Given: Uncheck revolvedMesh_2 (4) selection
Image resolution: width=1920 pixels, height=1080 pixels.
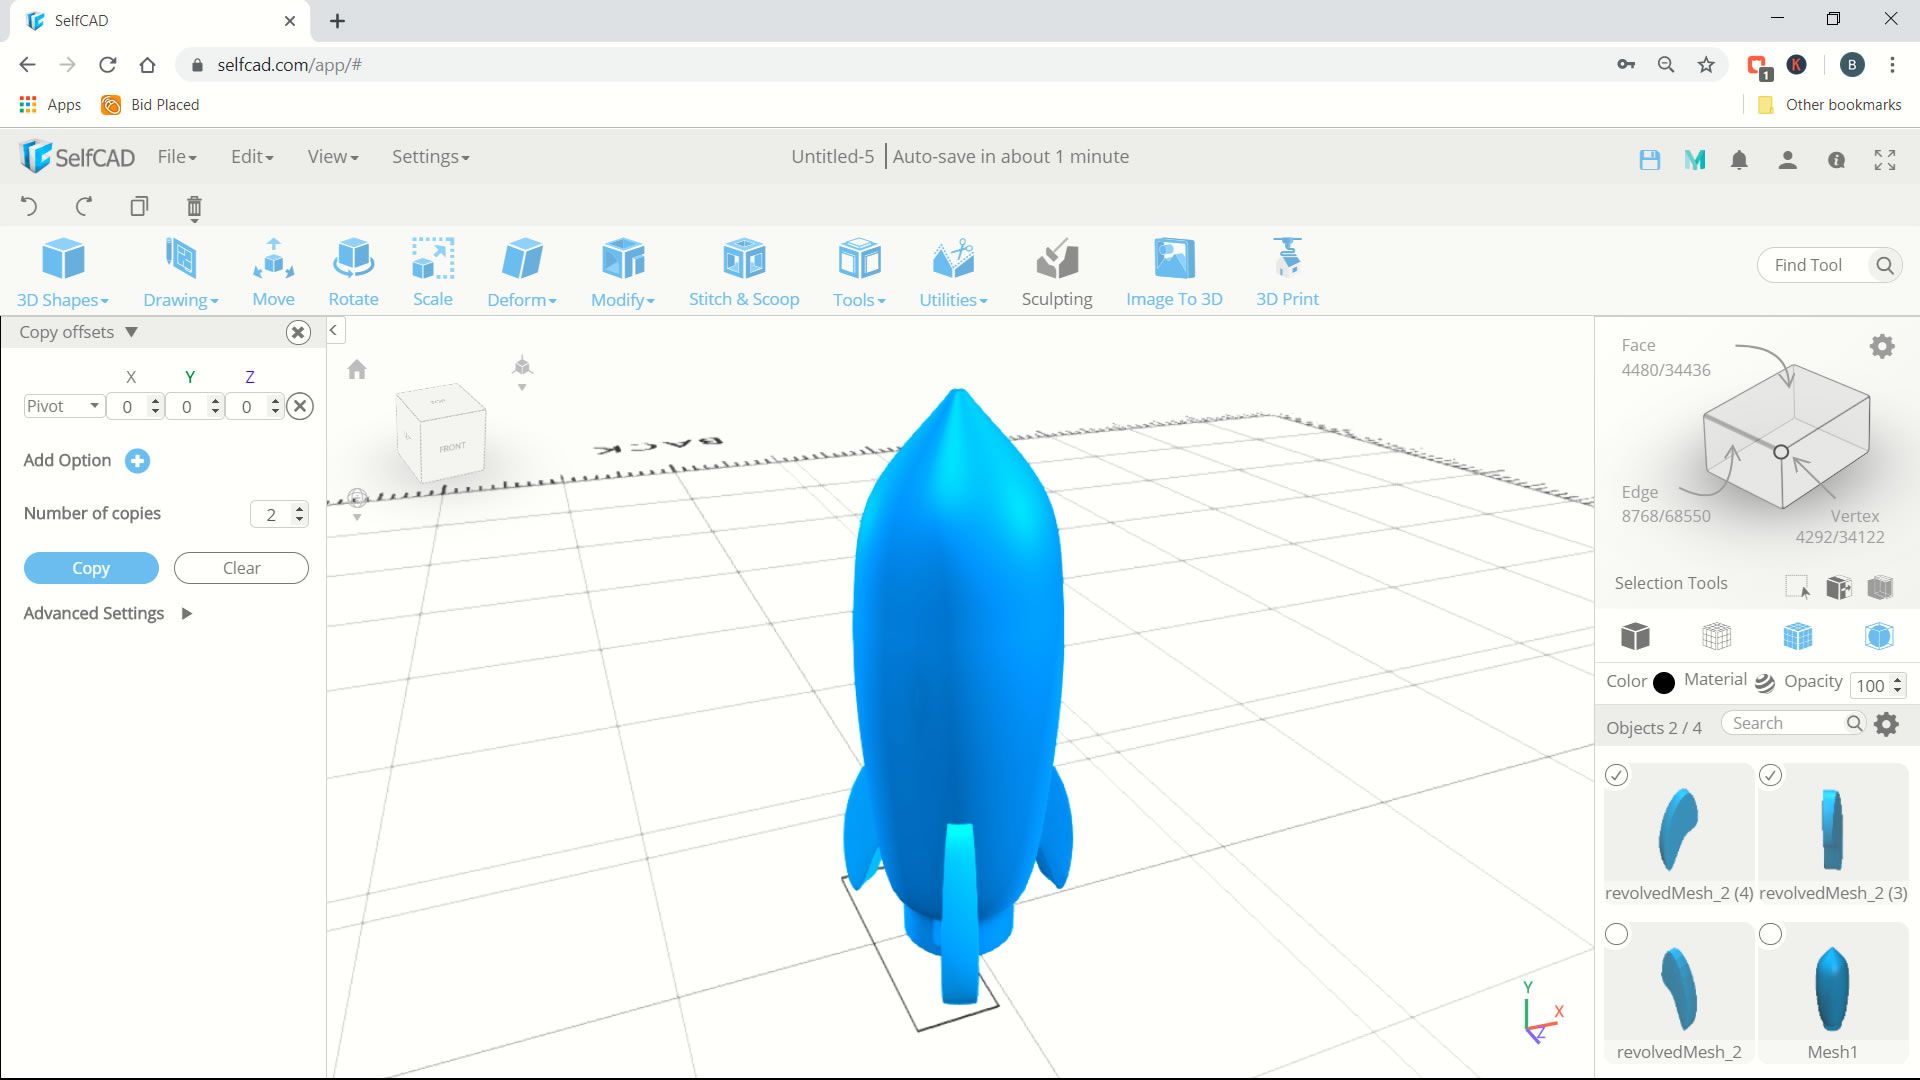Looking at the screenshot, I should tap(1617, 775).
